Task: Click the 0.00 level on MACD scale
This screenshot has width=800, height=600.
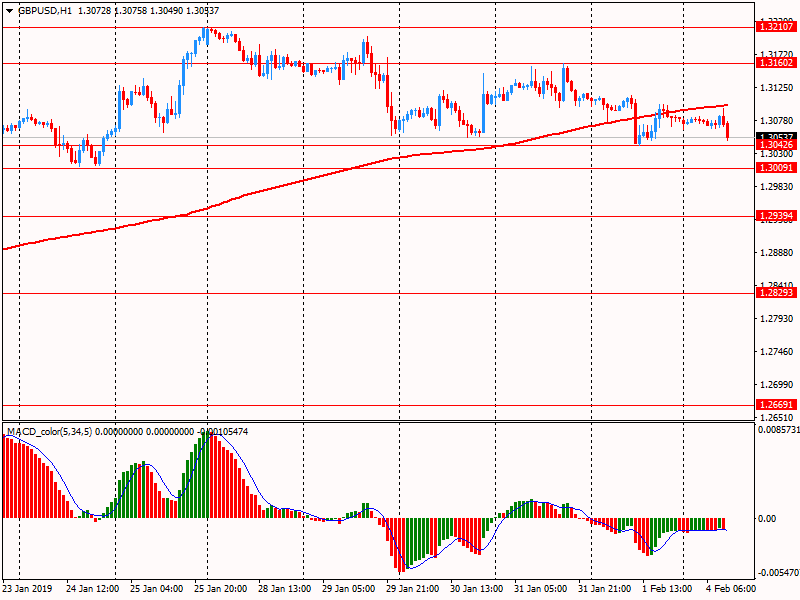Action: (x=768, y=518)
